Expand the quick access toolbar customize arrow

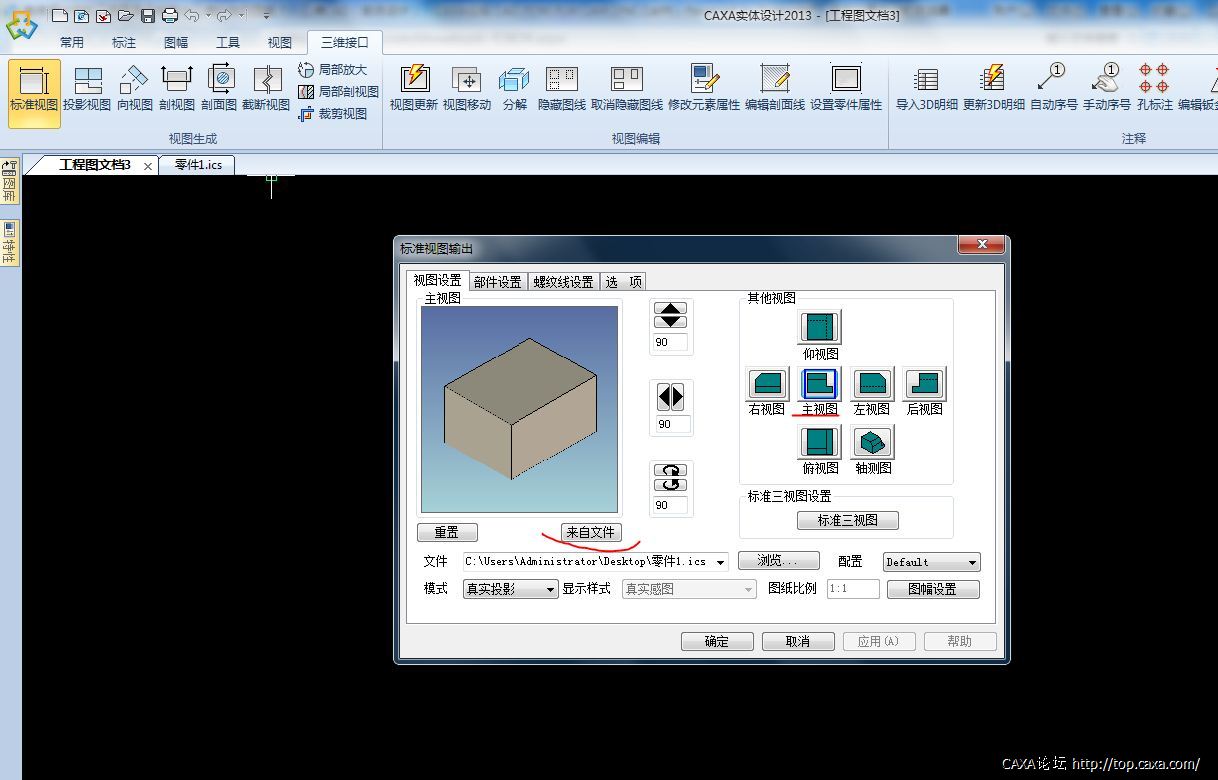[x=267, y=16]
